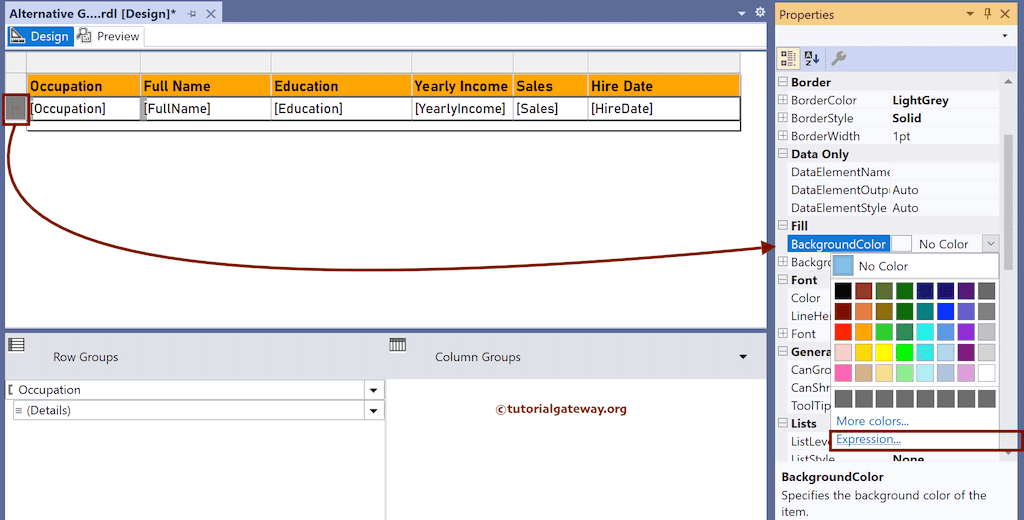The image size is (1024, 520).
Task: Select the Occupation header cell
Action: point(84,86)
